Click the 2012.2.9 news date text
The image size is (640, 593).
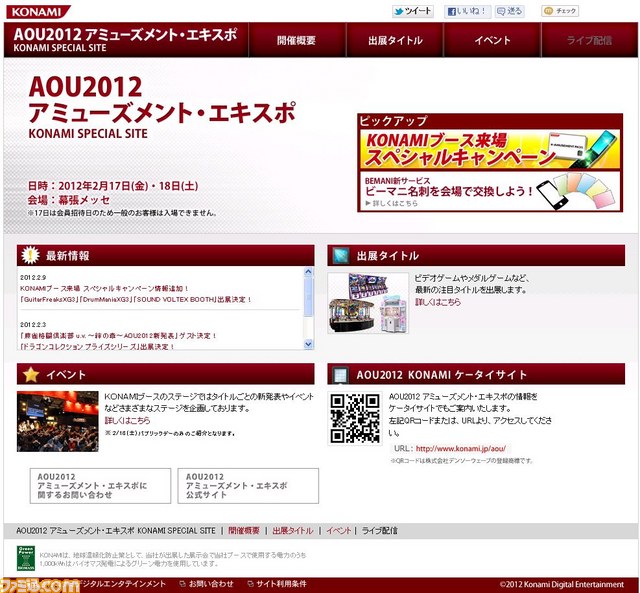tap(33, 277)
